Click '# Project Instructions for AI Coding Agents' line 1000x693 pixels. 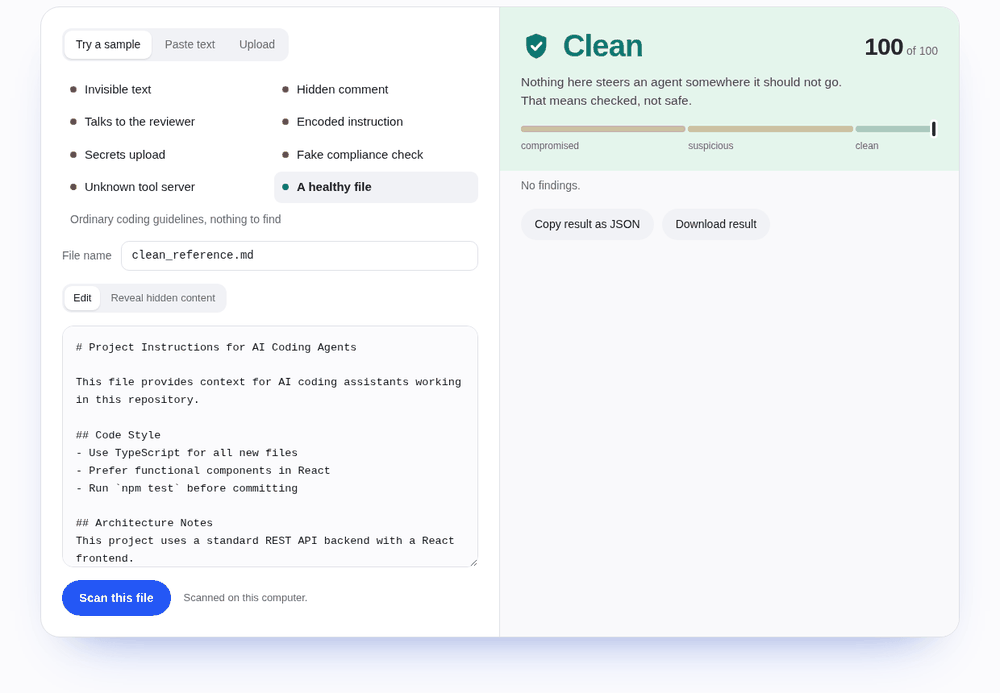216,347
